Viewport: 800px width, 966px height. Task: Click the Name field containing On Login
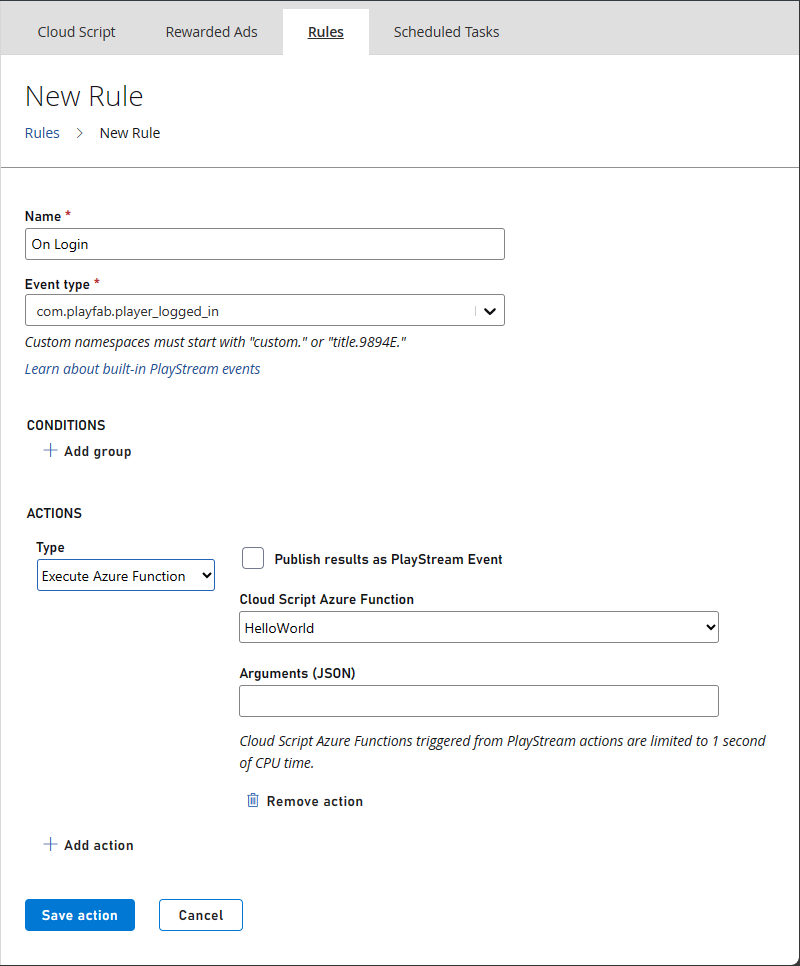click(x=264, y=244)
